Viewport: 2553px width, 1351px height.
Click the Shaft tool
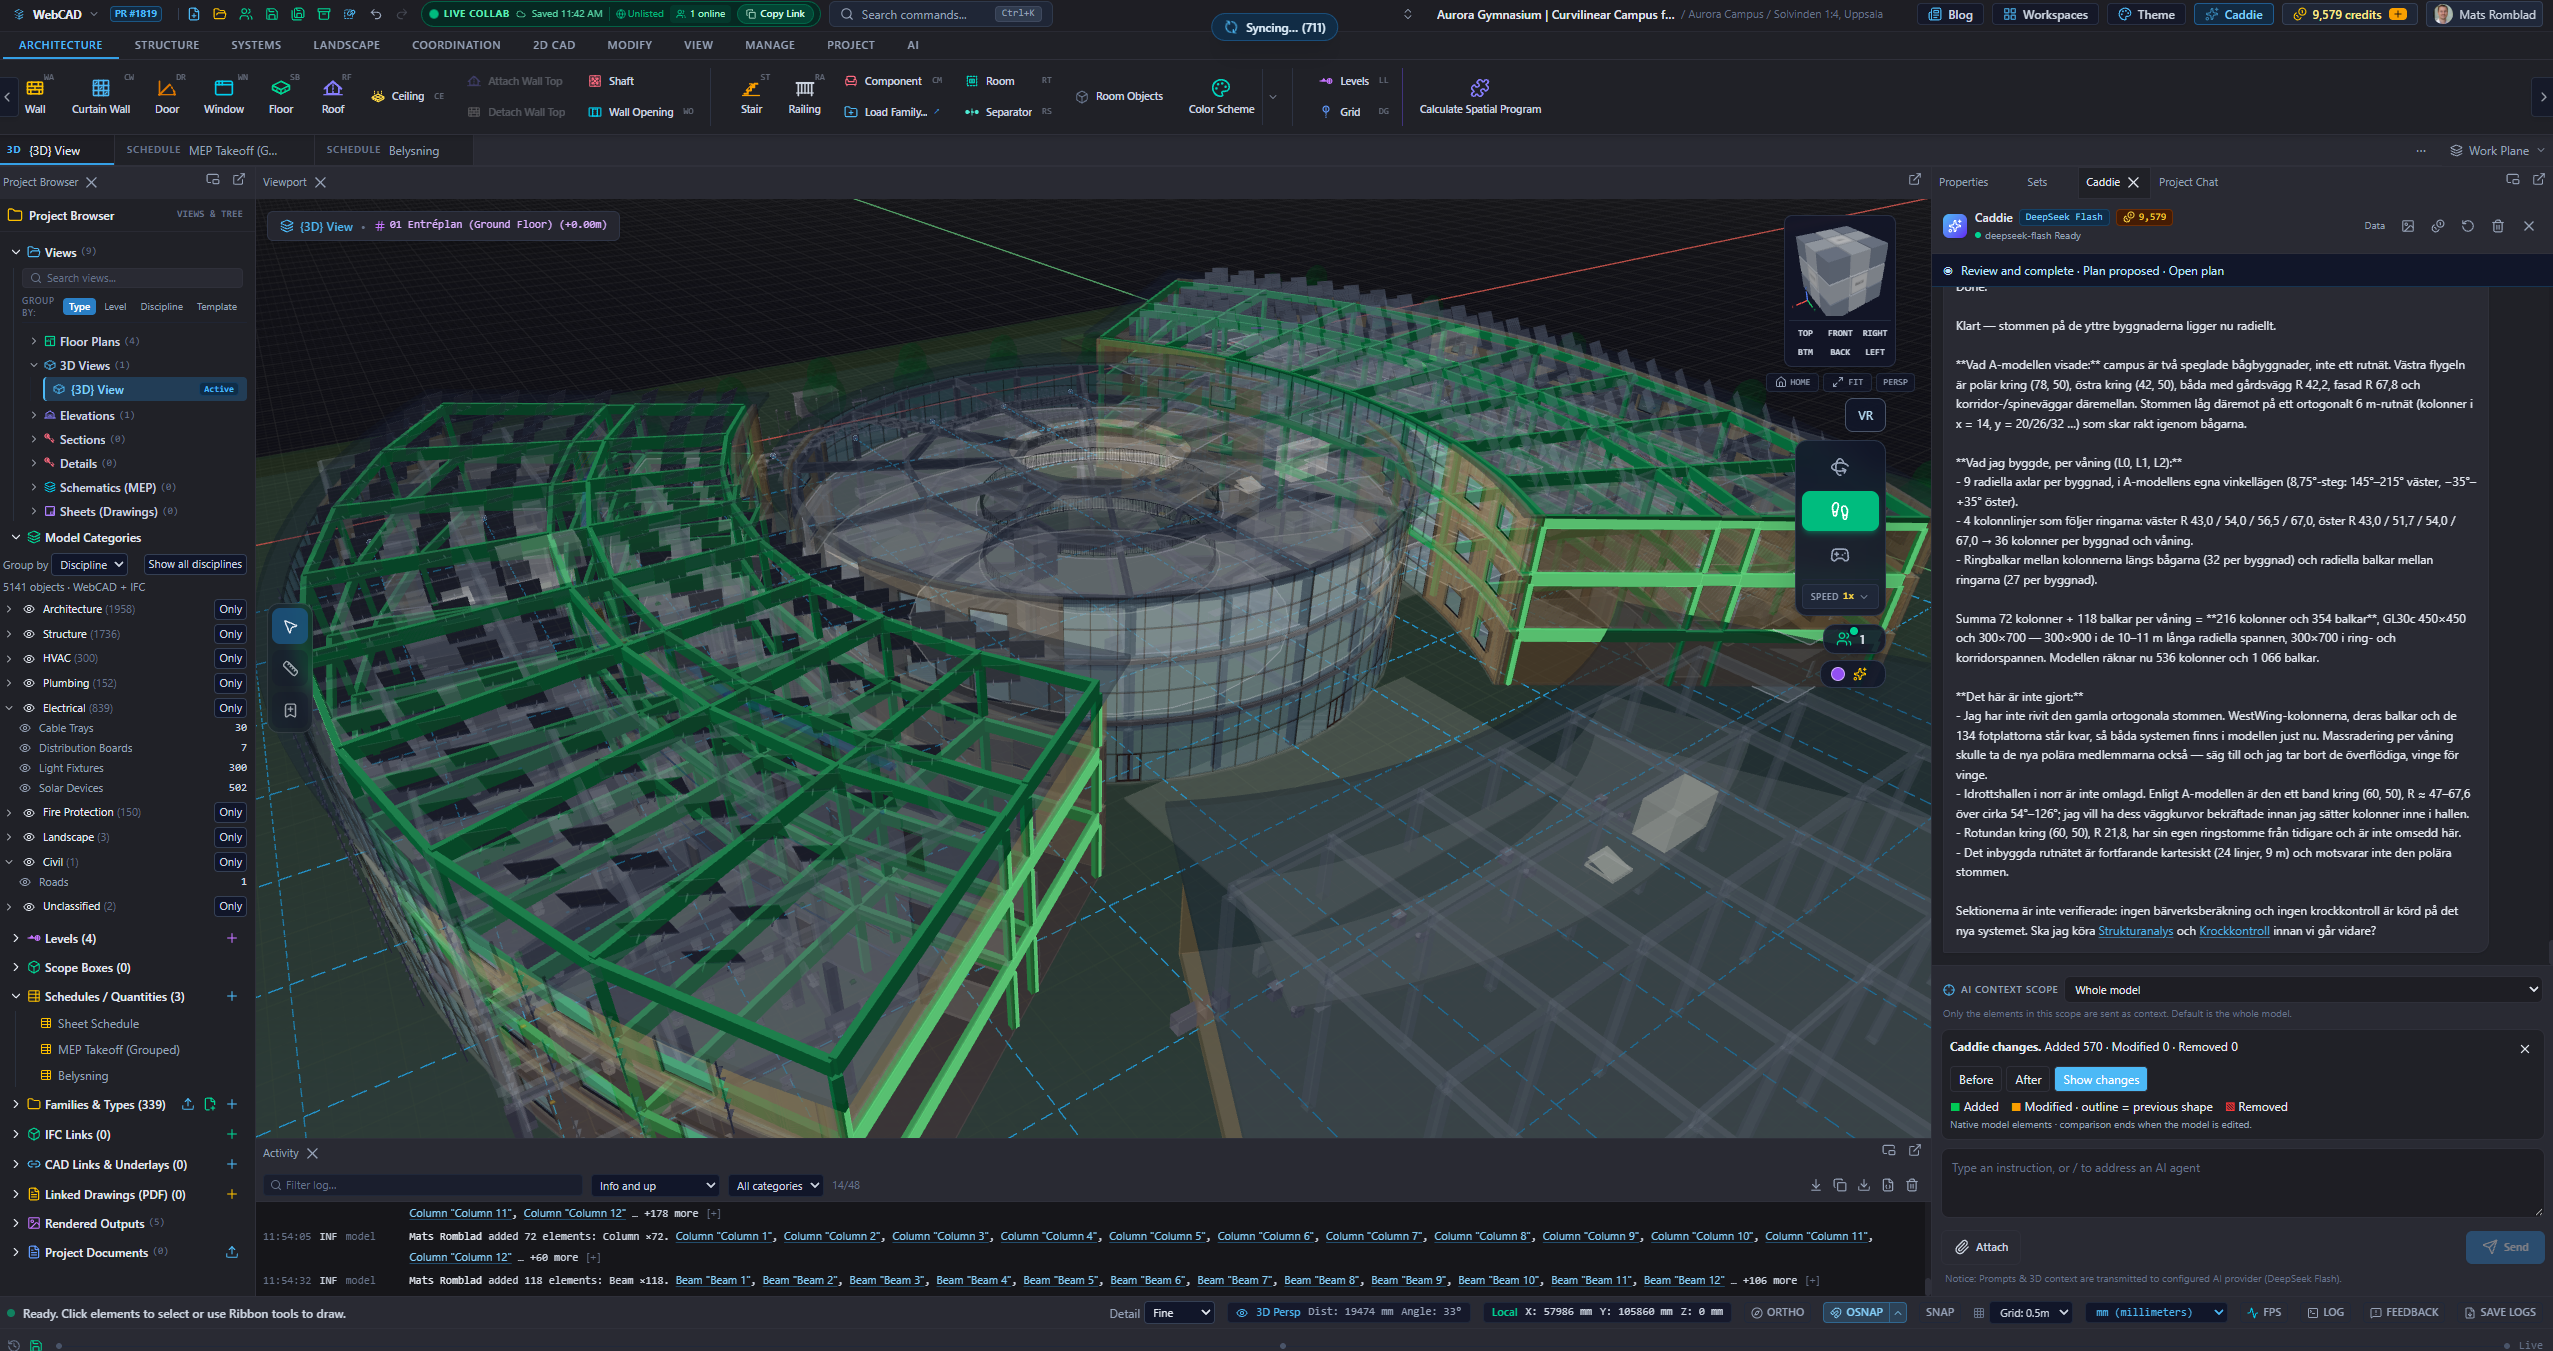pyautogui.click(x=611, y=81)
